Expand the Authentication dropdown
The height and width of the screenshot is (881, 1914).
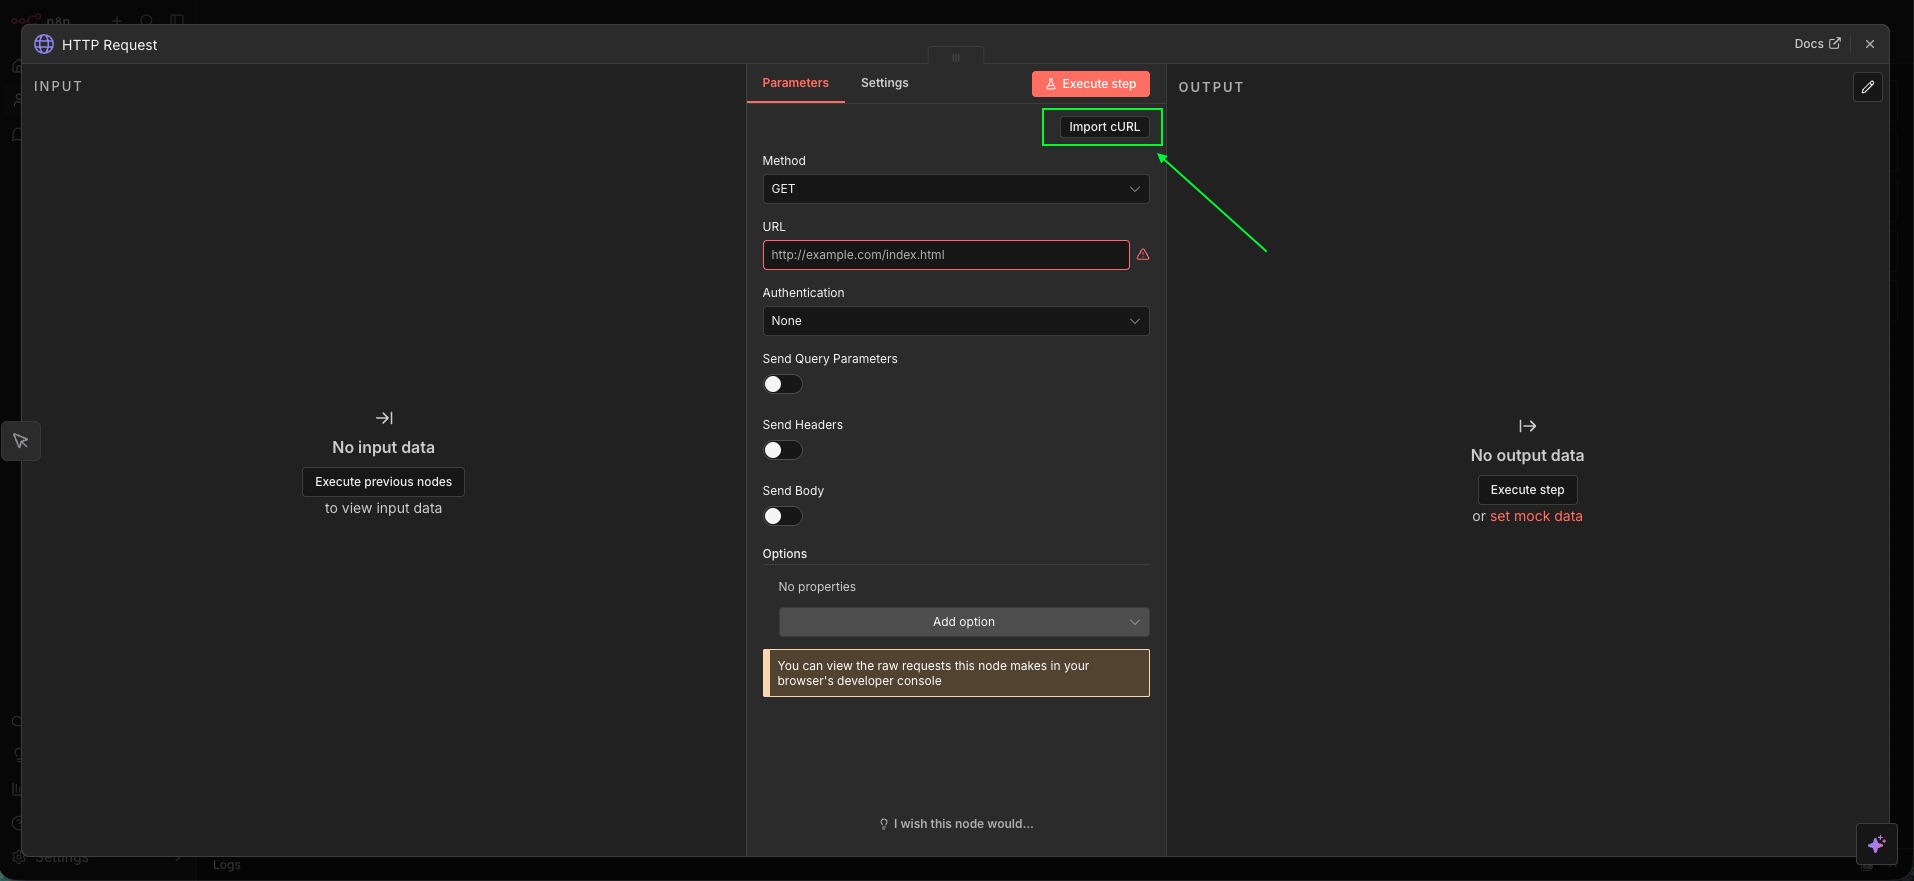coord(955,321)
